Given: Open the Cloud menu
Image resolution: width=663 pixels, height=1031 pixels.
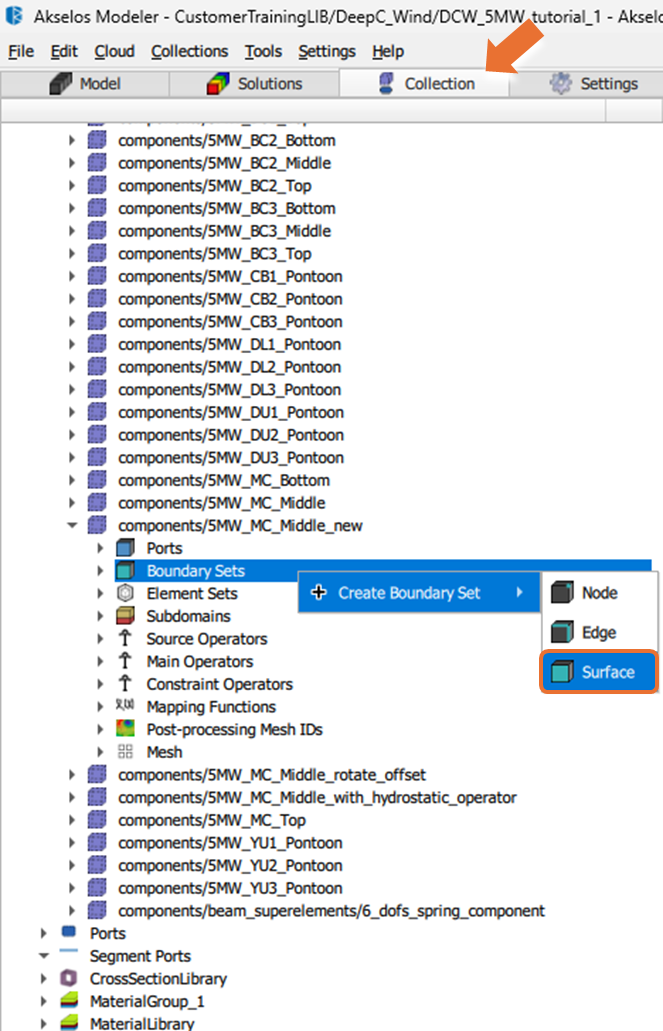Looking at the screenshot, I should [x=114, y=51].
